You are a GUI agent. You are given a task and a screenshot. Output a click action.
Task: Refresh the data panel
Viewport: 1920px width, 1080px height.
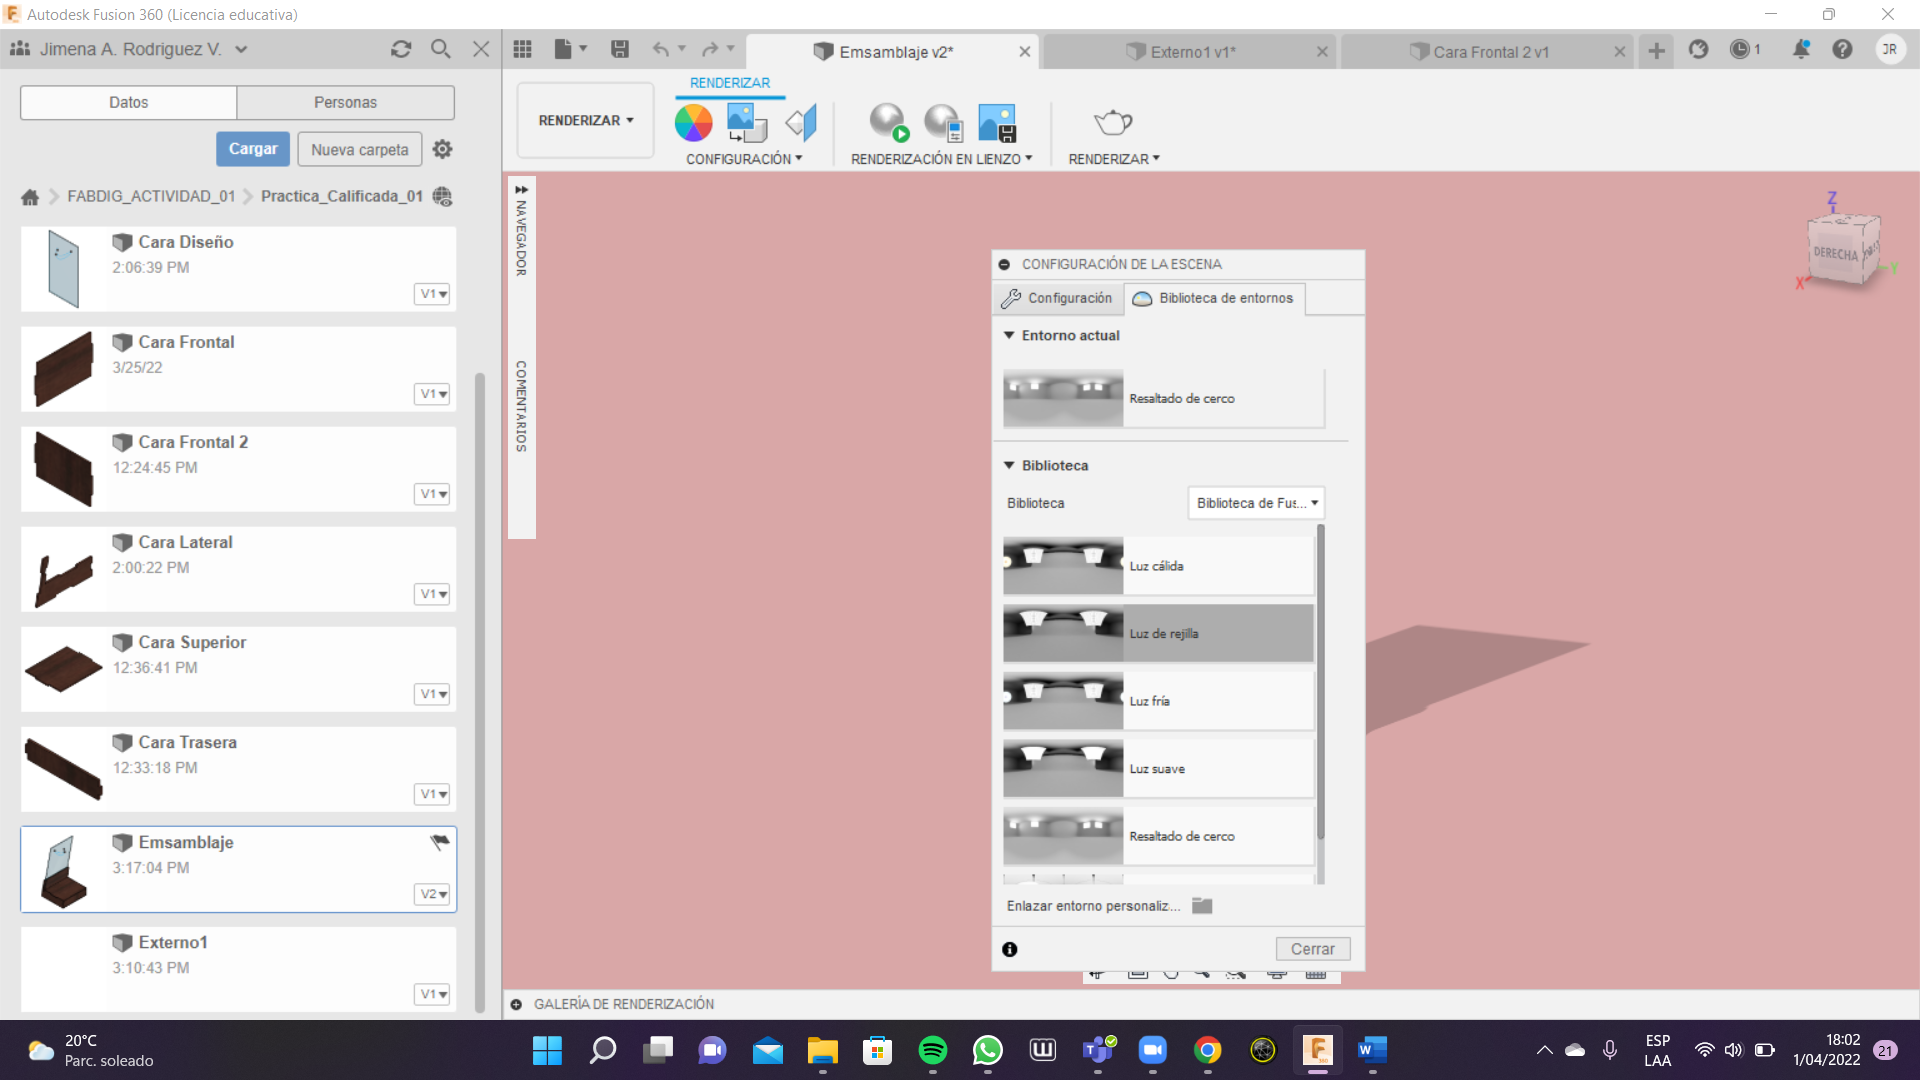401,49
